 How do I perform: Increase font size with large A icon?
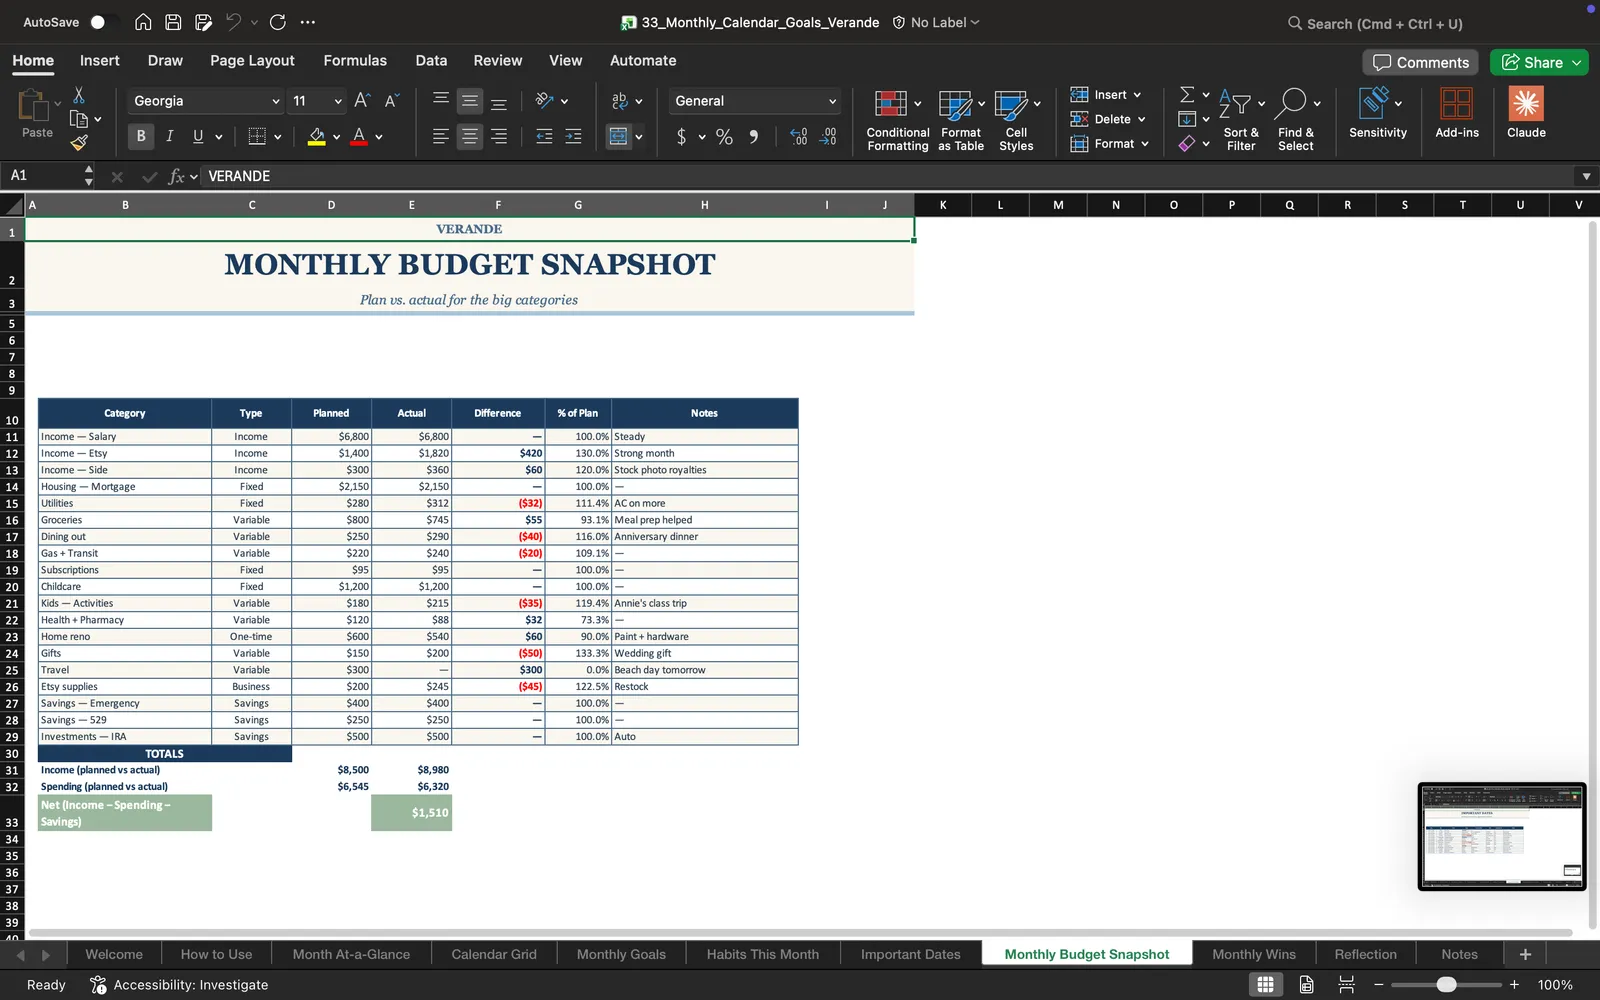pos(362,101)
